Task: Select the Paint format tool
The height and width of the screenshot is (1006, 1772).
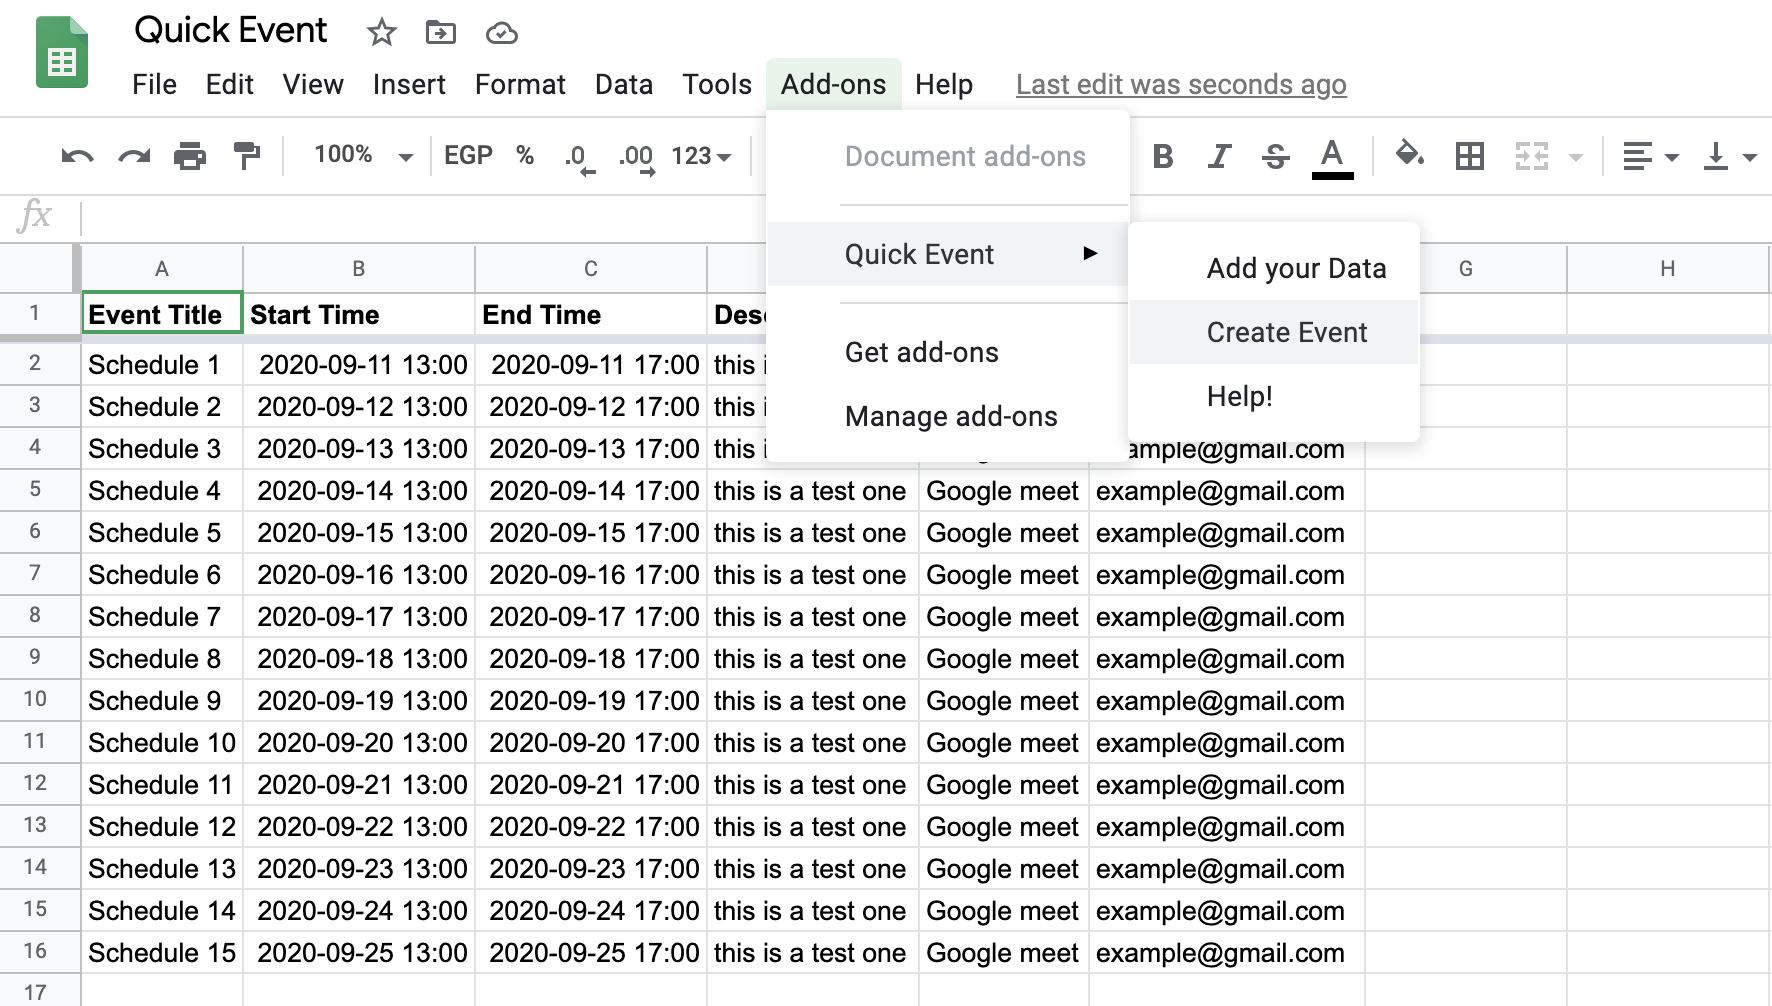Action: [245, 155]
